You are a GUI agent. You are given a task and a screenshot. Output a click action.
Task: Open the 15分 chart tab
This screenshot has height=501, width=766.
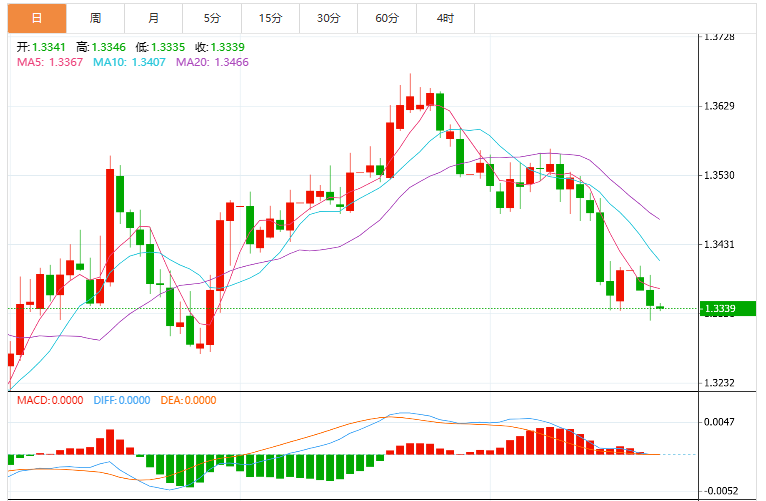pyautogui.click(x=270, y=19)
